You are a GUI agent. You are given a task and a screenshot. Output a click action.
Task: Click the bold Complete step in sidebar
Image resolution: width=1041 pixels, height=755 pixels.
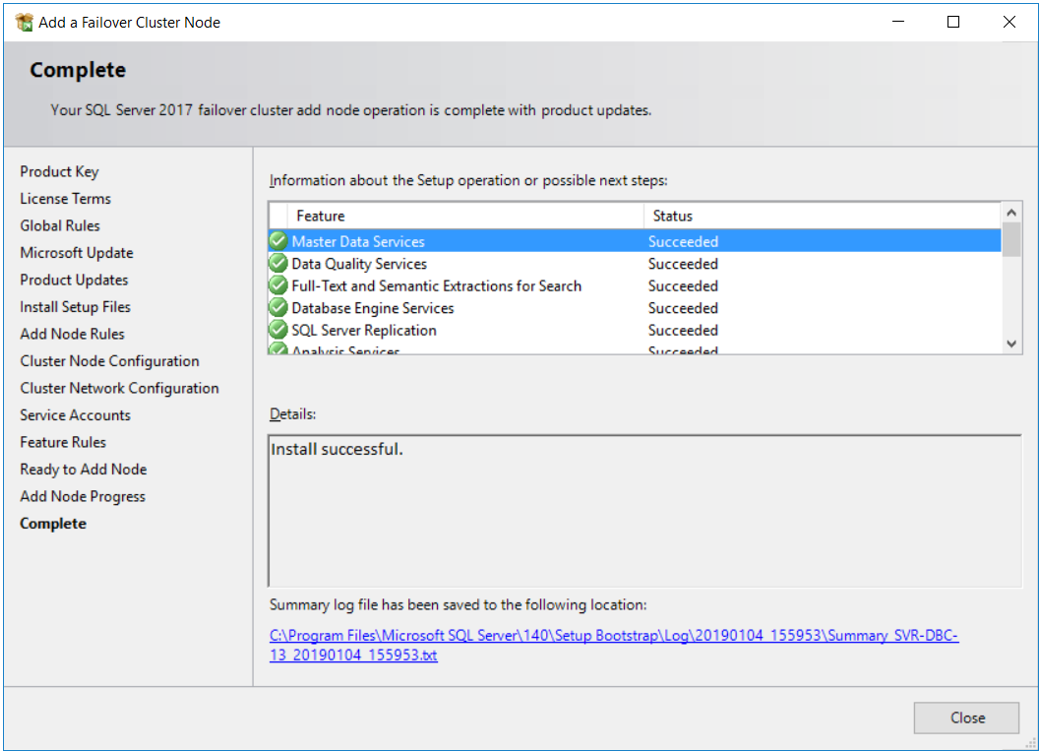pyautogui.click(x=52, y=523)
